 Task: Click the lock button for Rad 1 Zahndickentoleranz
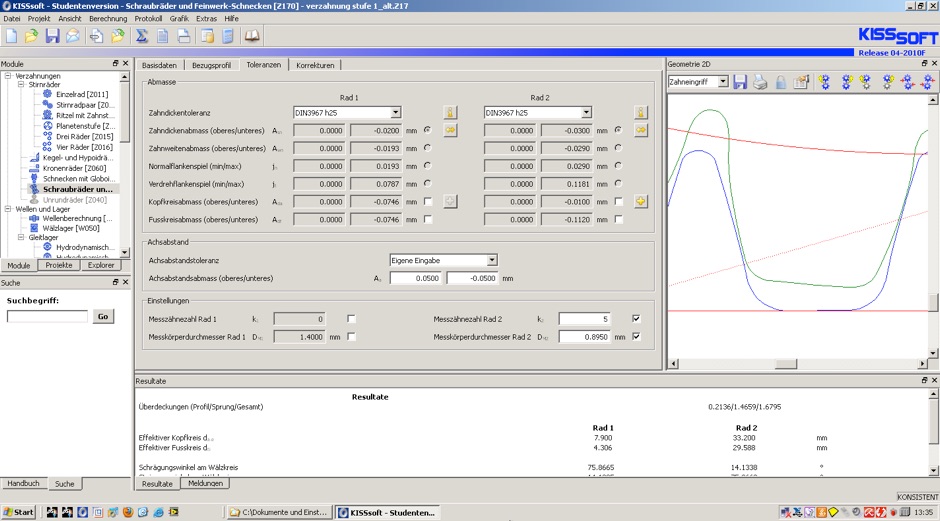point(450,112)
